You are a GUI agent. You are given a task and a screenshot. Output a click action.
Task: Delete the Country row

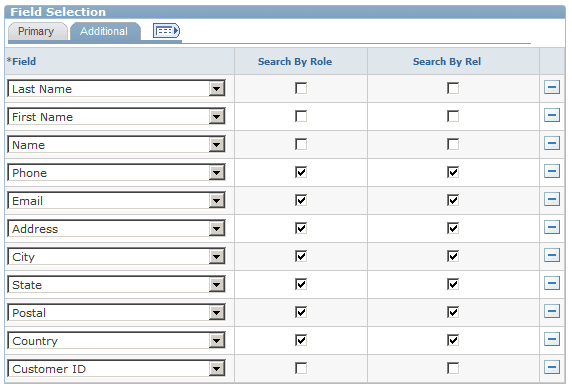(552, 339)
